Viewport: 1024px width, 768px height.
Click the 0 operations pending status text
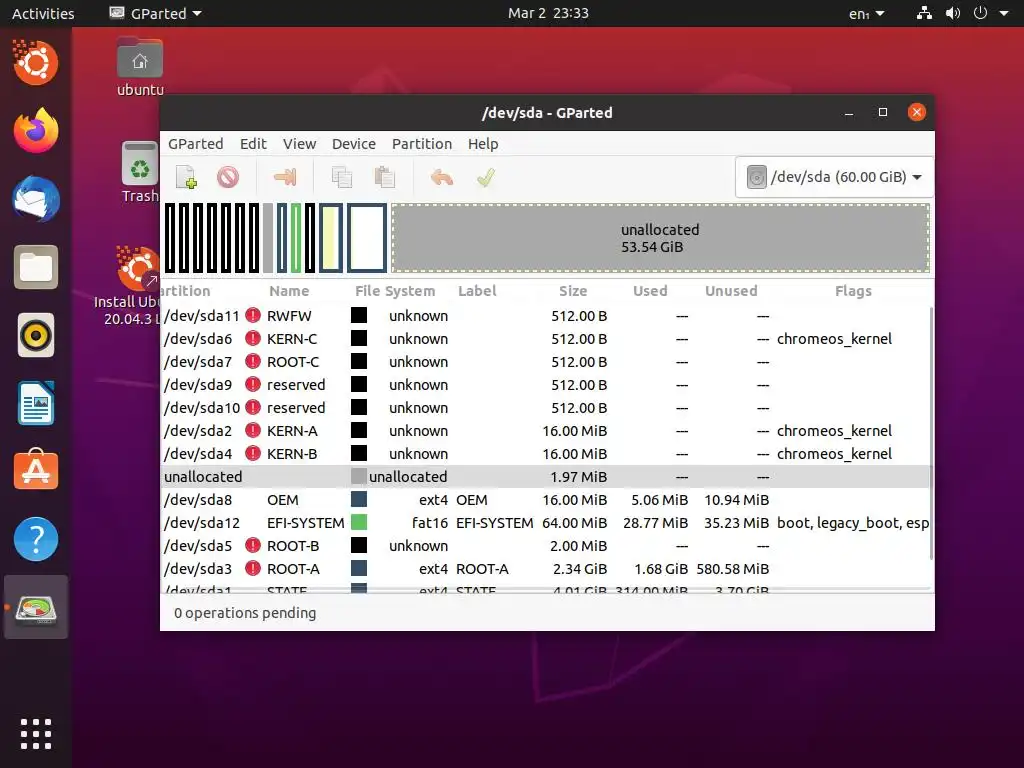tap(245, 613)
